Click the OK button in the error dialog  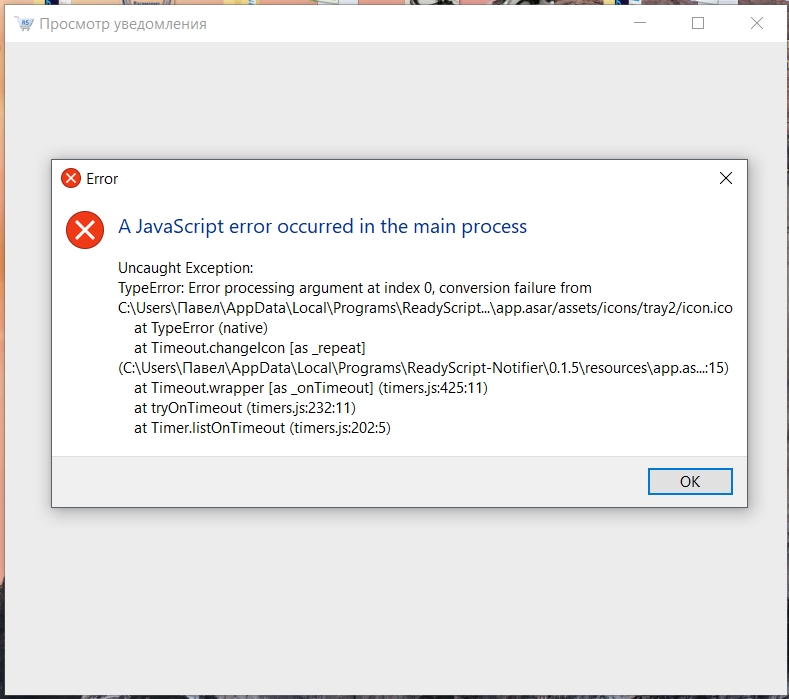tap(690, 482)
